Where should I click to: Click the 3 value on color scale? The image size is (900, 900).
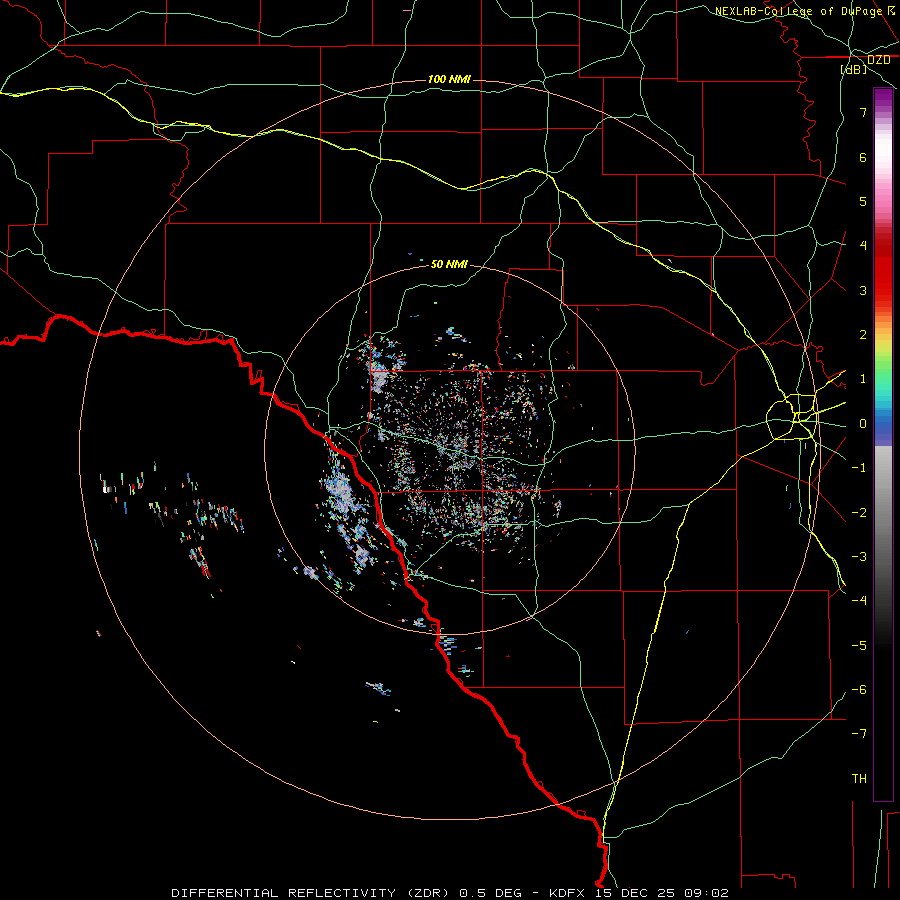point(863,290)
